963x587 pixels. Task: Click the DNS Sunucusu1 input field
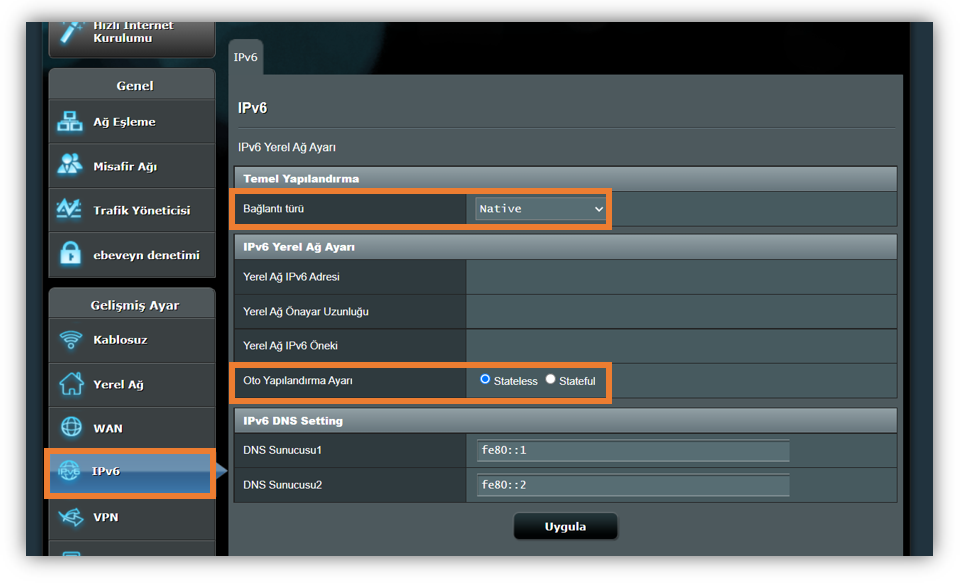(x=632, y=451)
